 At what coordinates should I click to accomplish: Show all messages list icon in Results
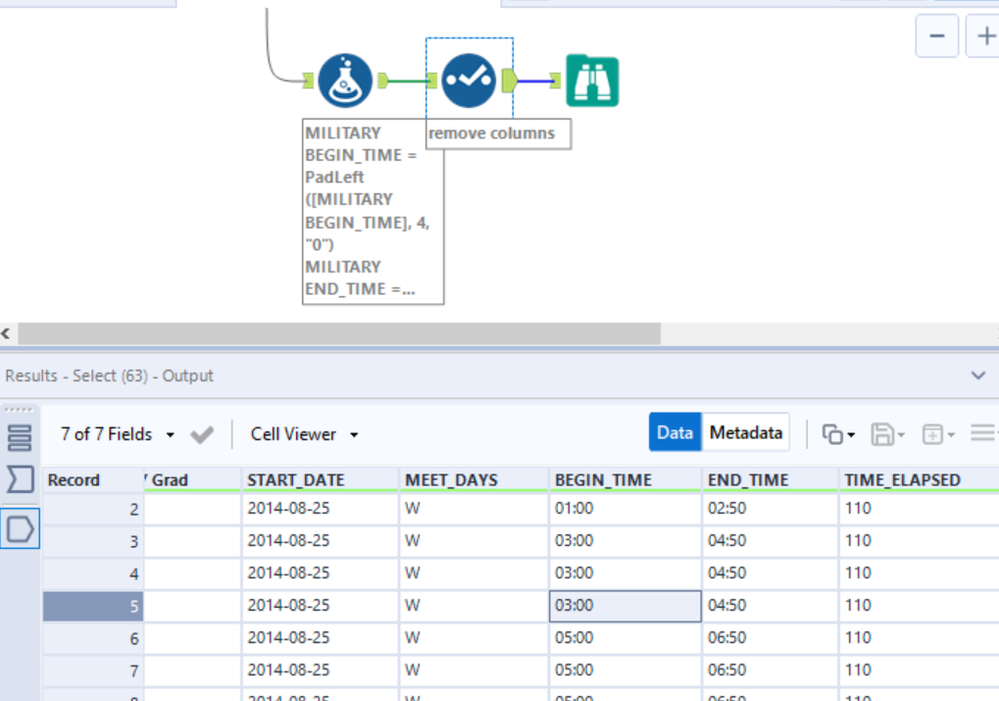20,438
